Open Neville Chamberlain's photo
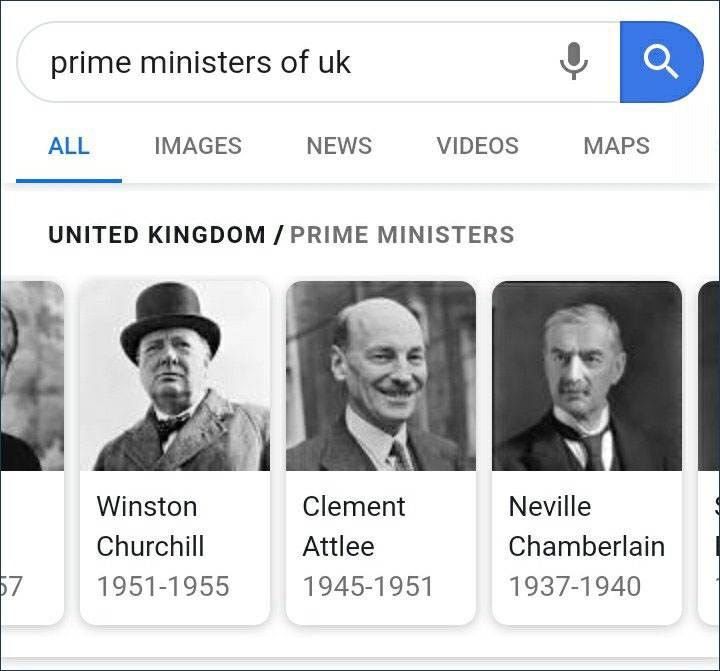Screen dimensions: 720x671 click(x=587, y=376)
